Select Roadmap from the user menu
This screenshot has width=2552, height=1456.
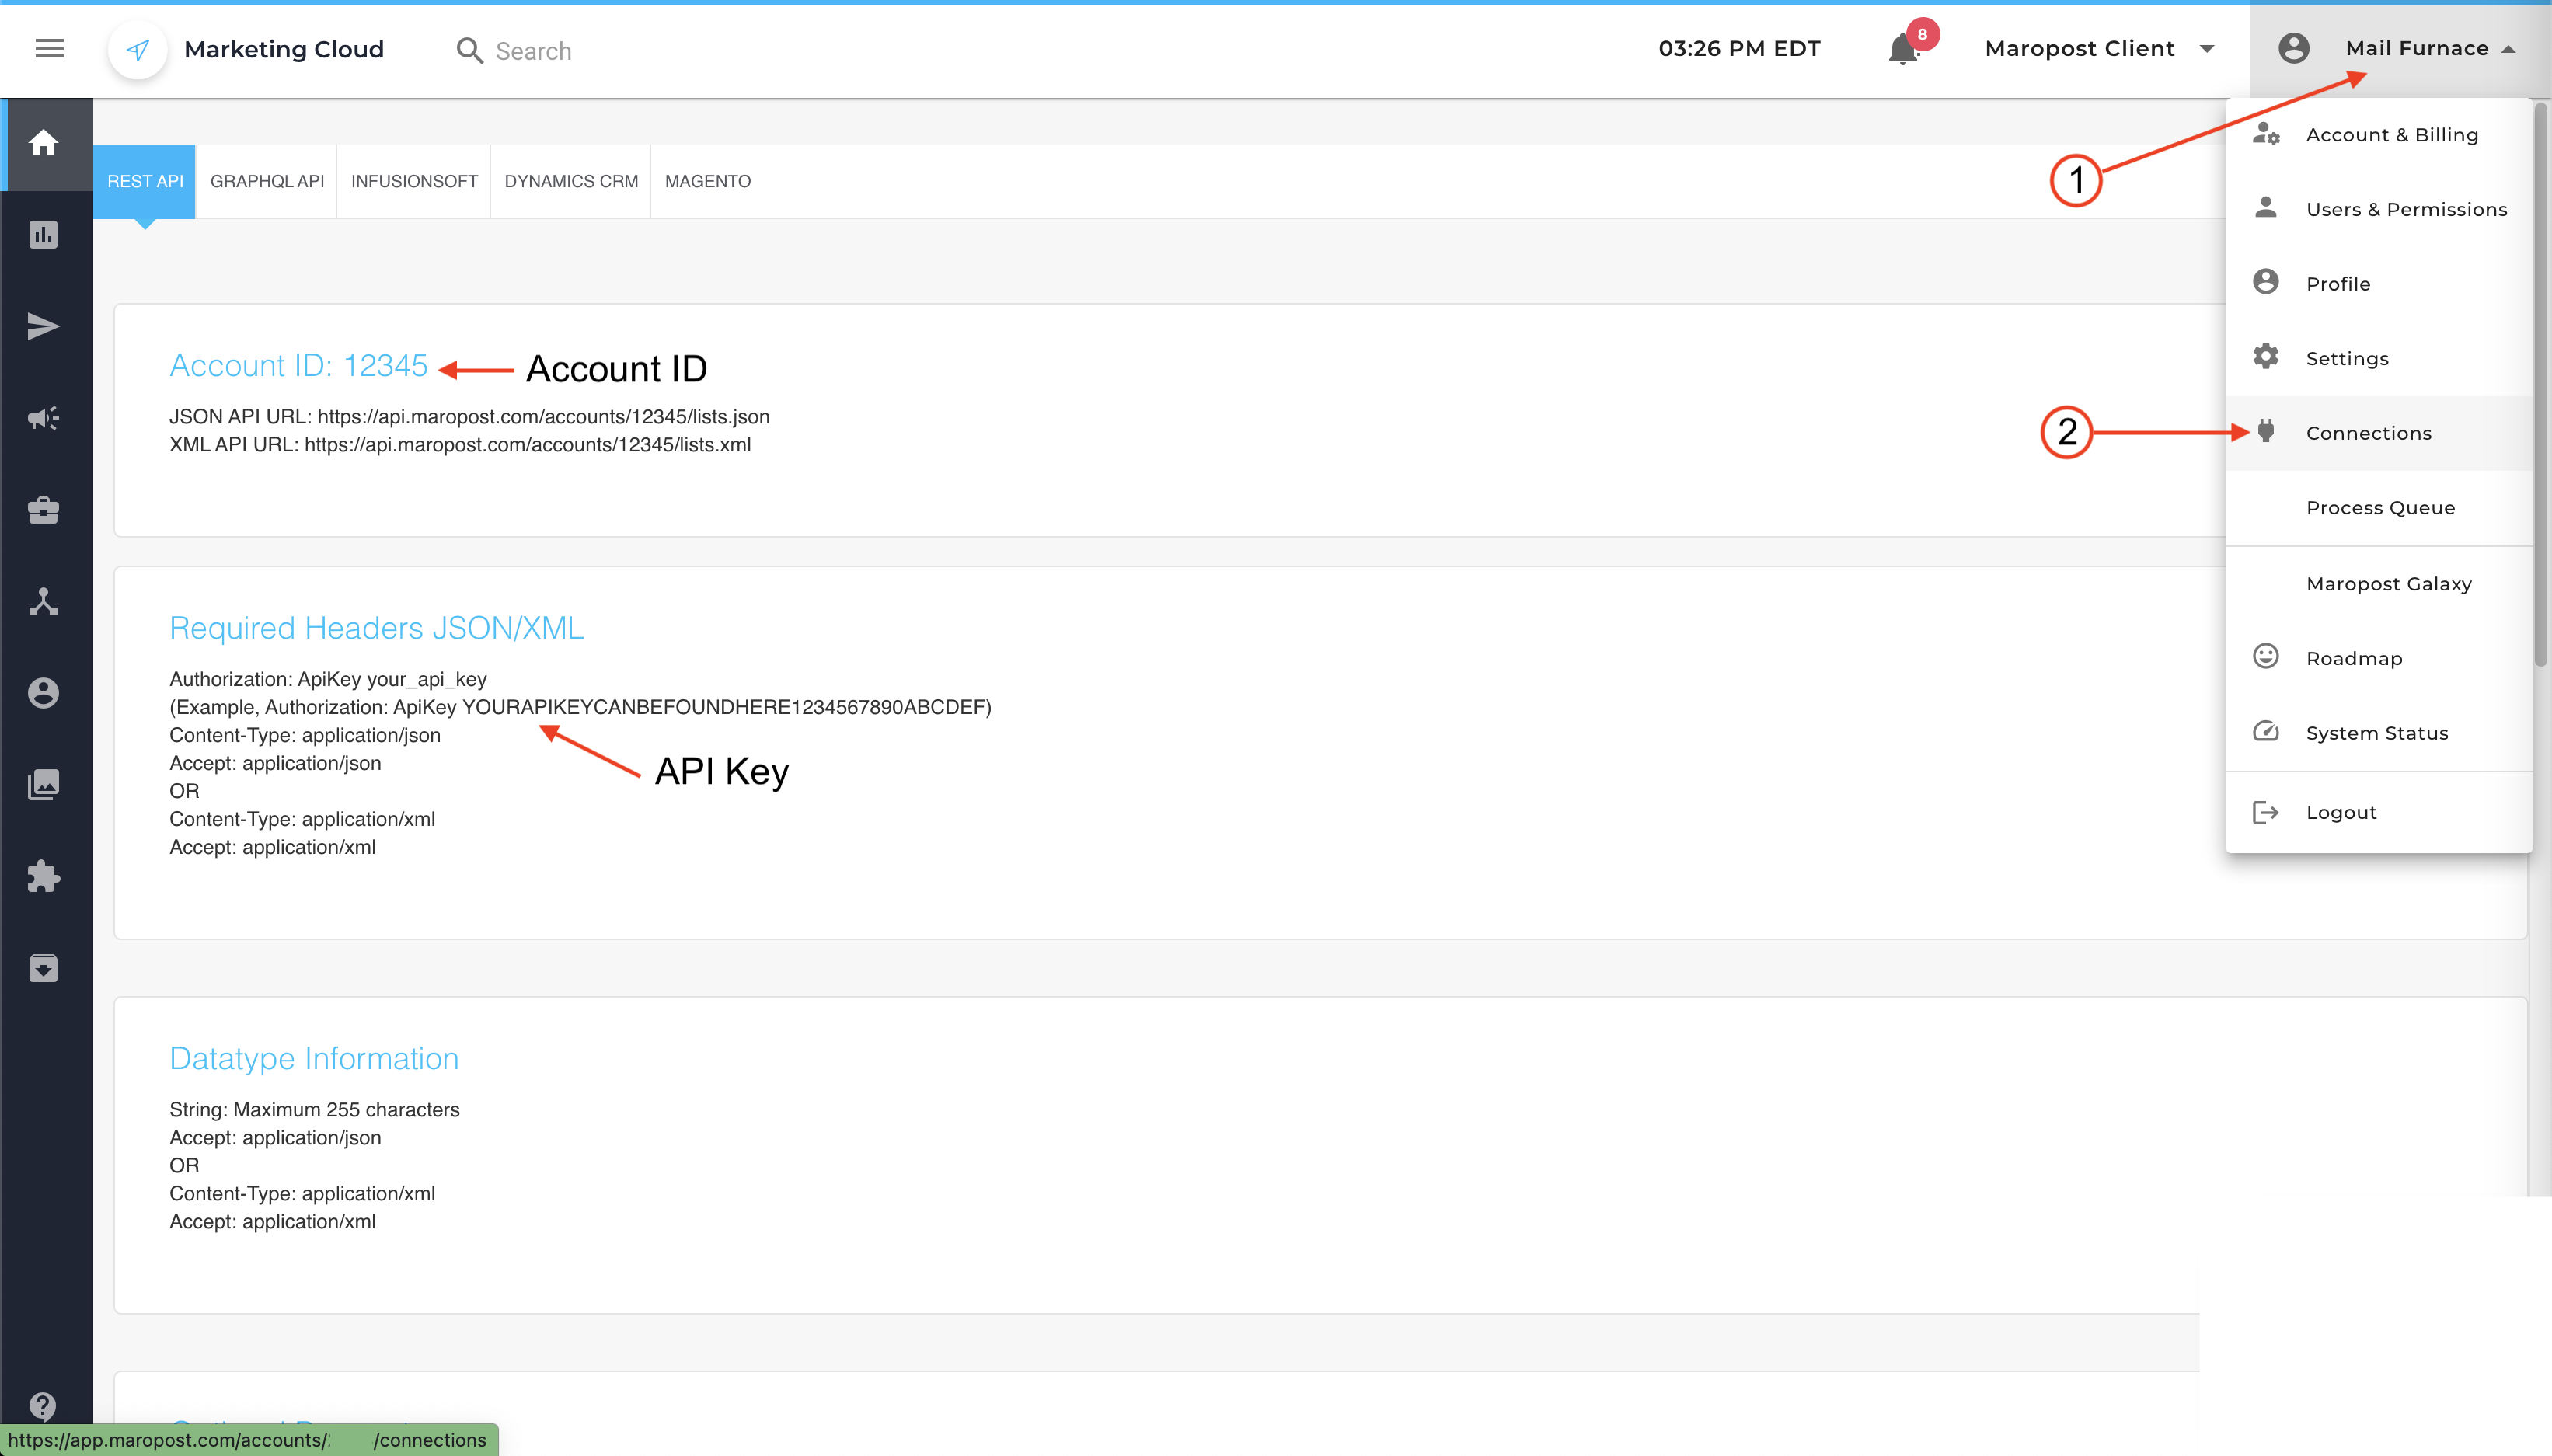[2379, 658]
